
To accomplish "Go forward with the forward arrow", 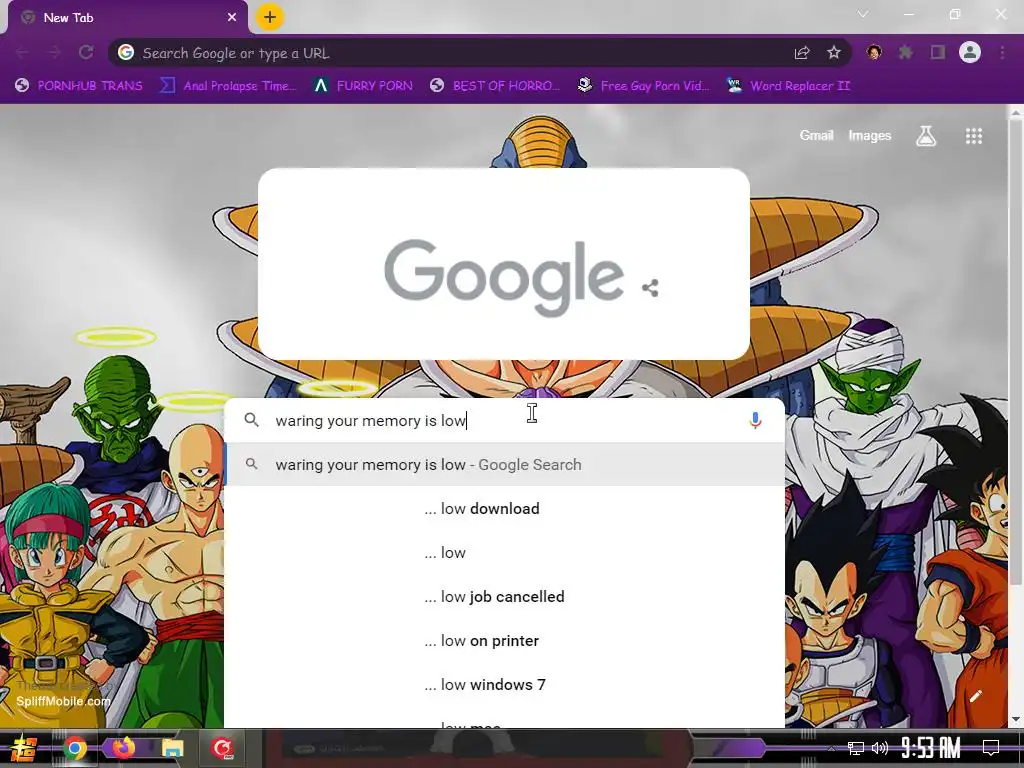I will [54, 53].
